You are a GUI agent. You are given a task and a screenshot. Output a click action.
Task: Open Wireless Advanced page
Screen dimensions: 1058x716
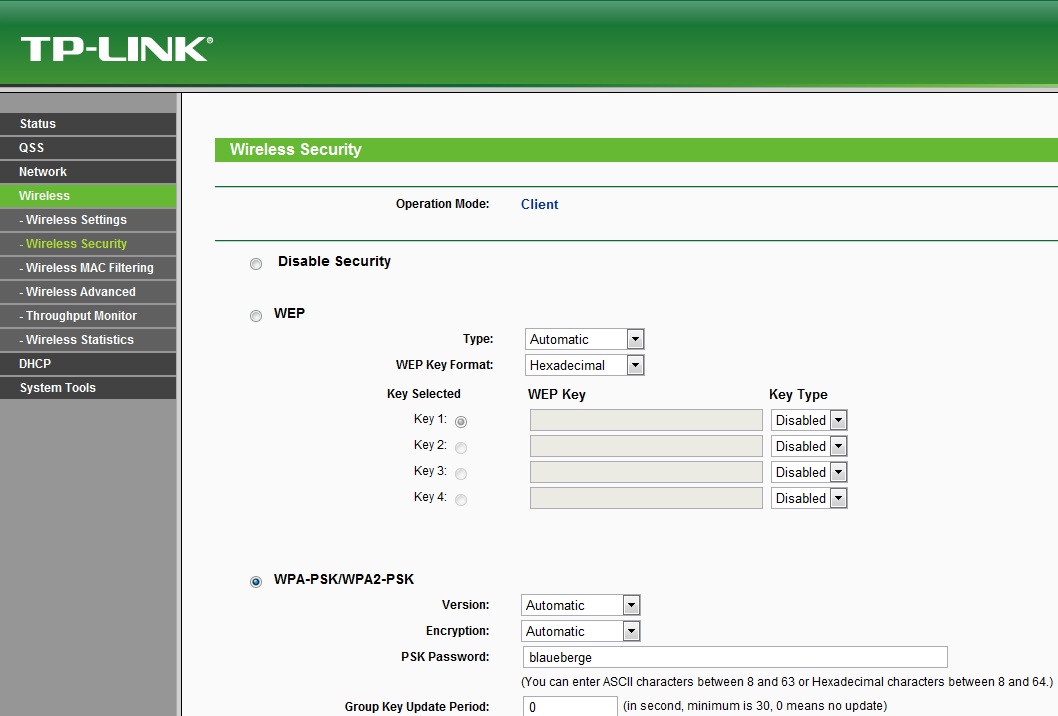click(x=88, y=292)
